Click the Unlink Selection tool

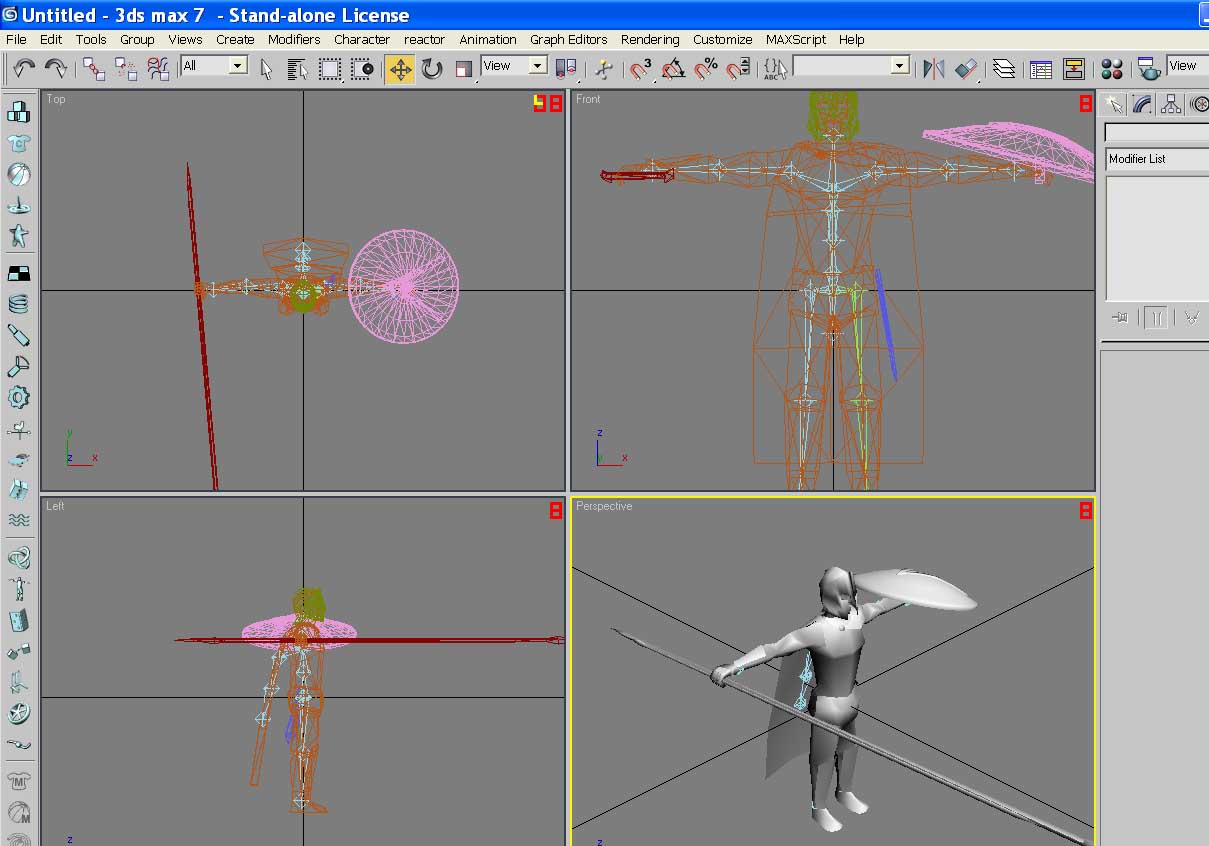point(126,69)
